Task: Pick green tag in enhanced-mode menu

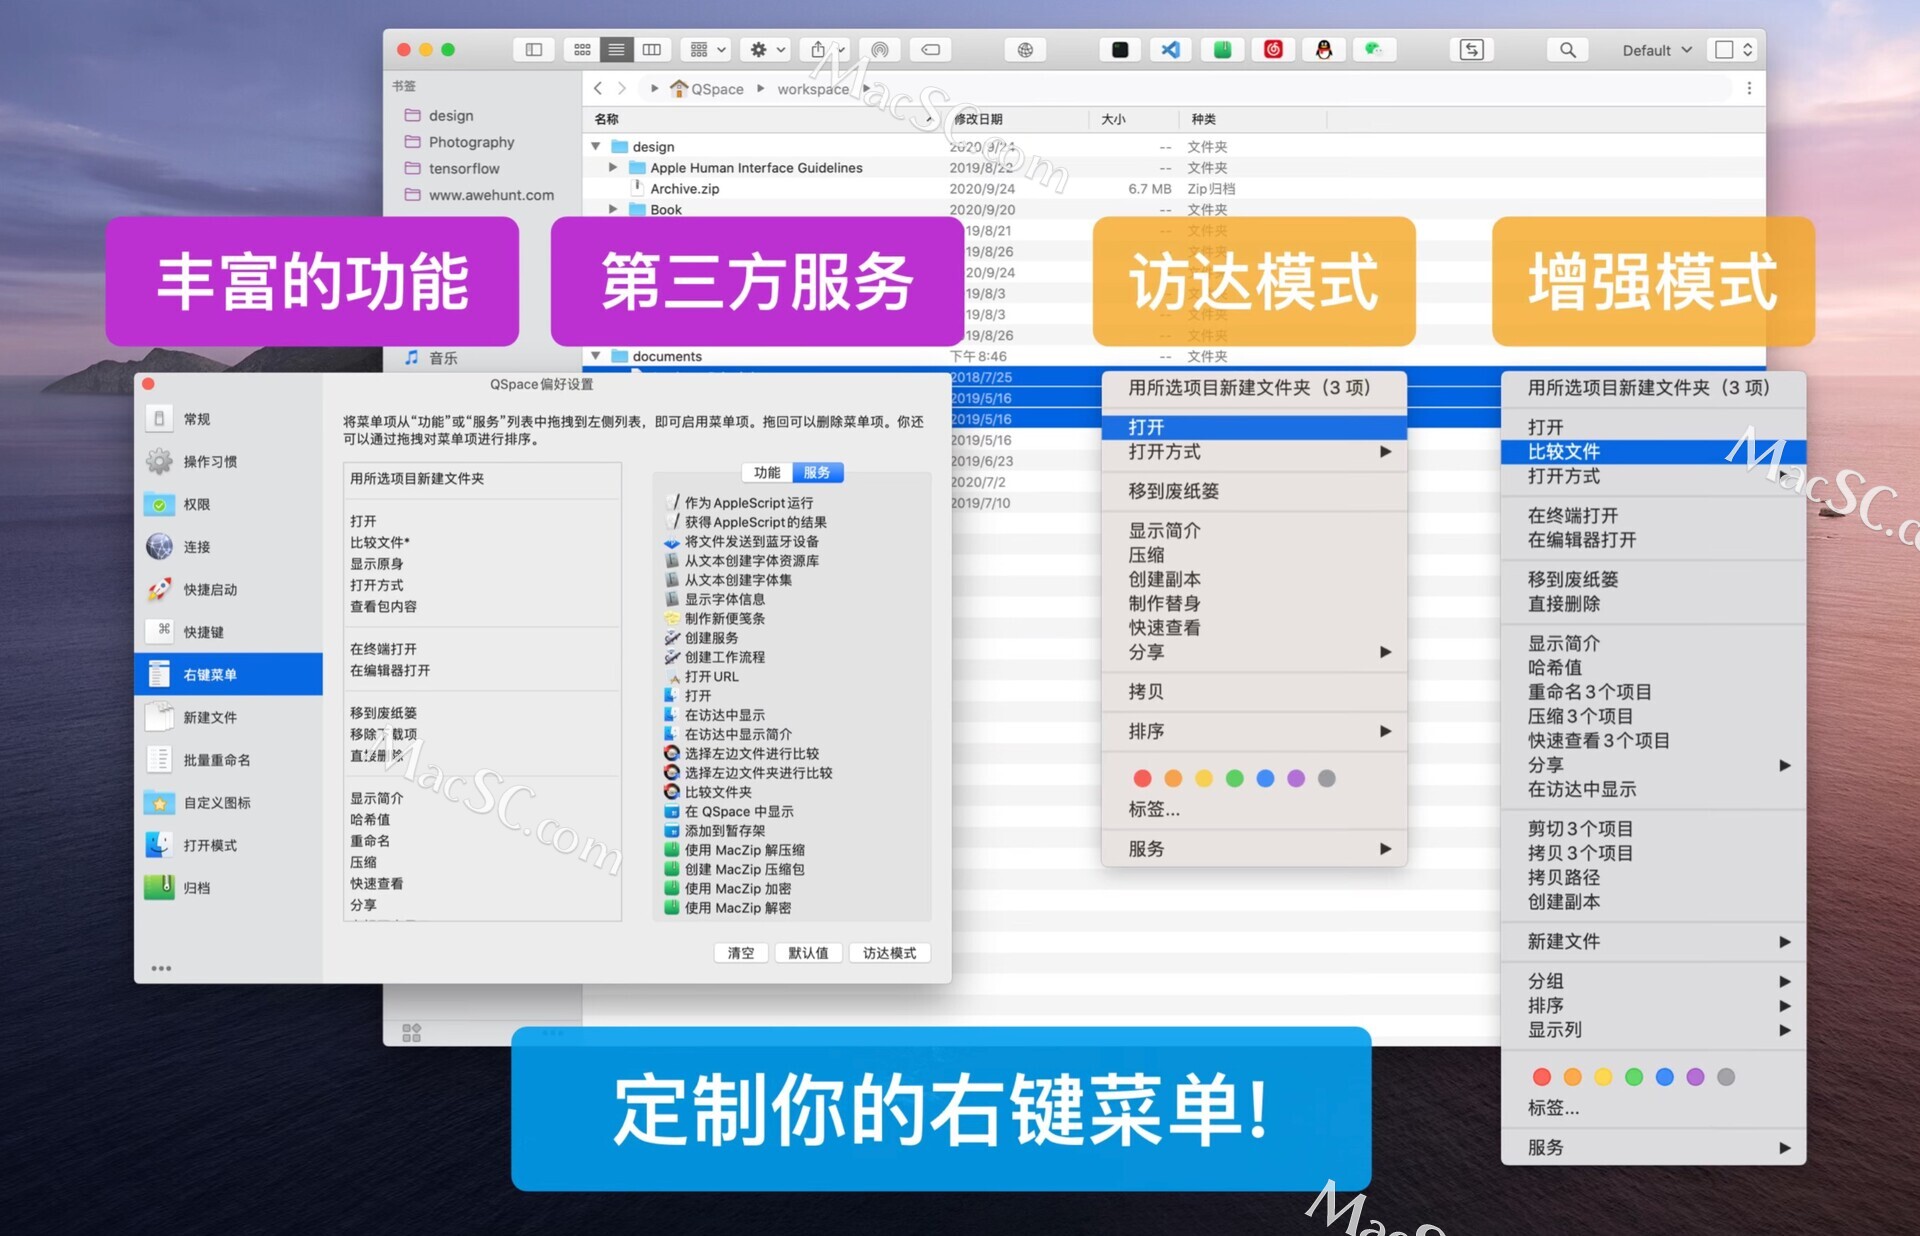Action: click(1634, 1077)
